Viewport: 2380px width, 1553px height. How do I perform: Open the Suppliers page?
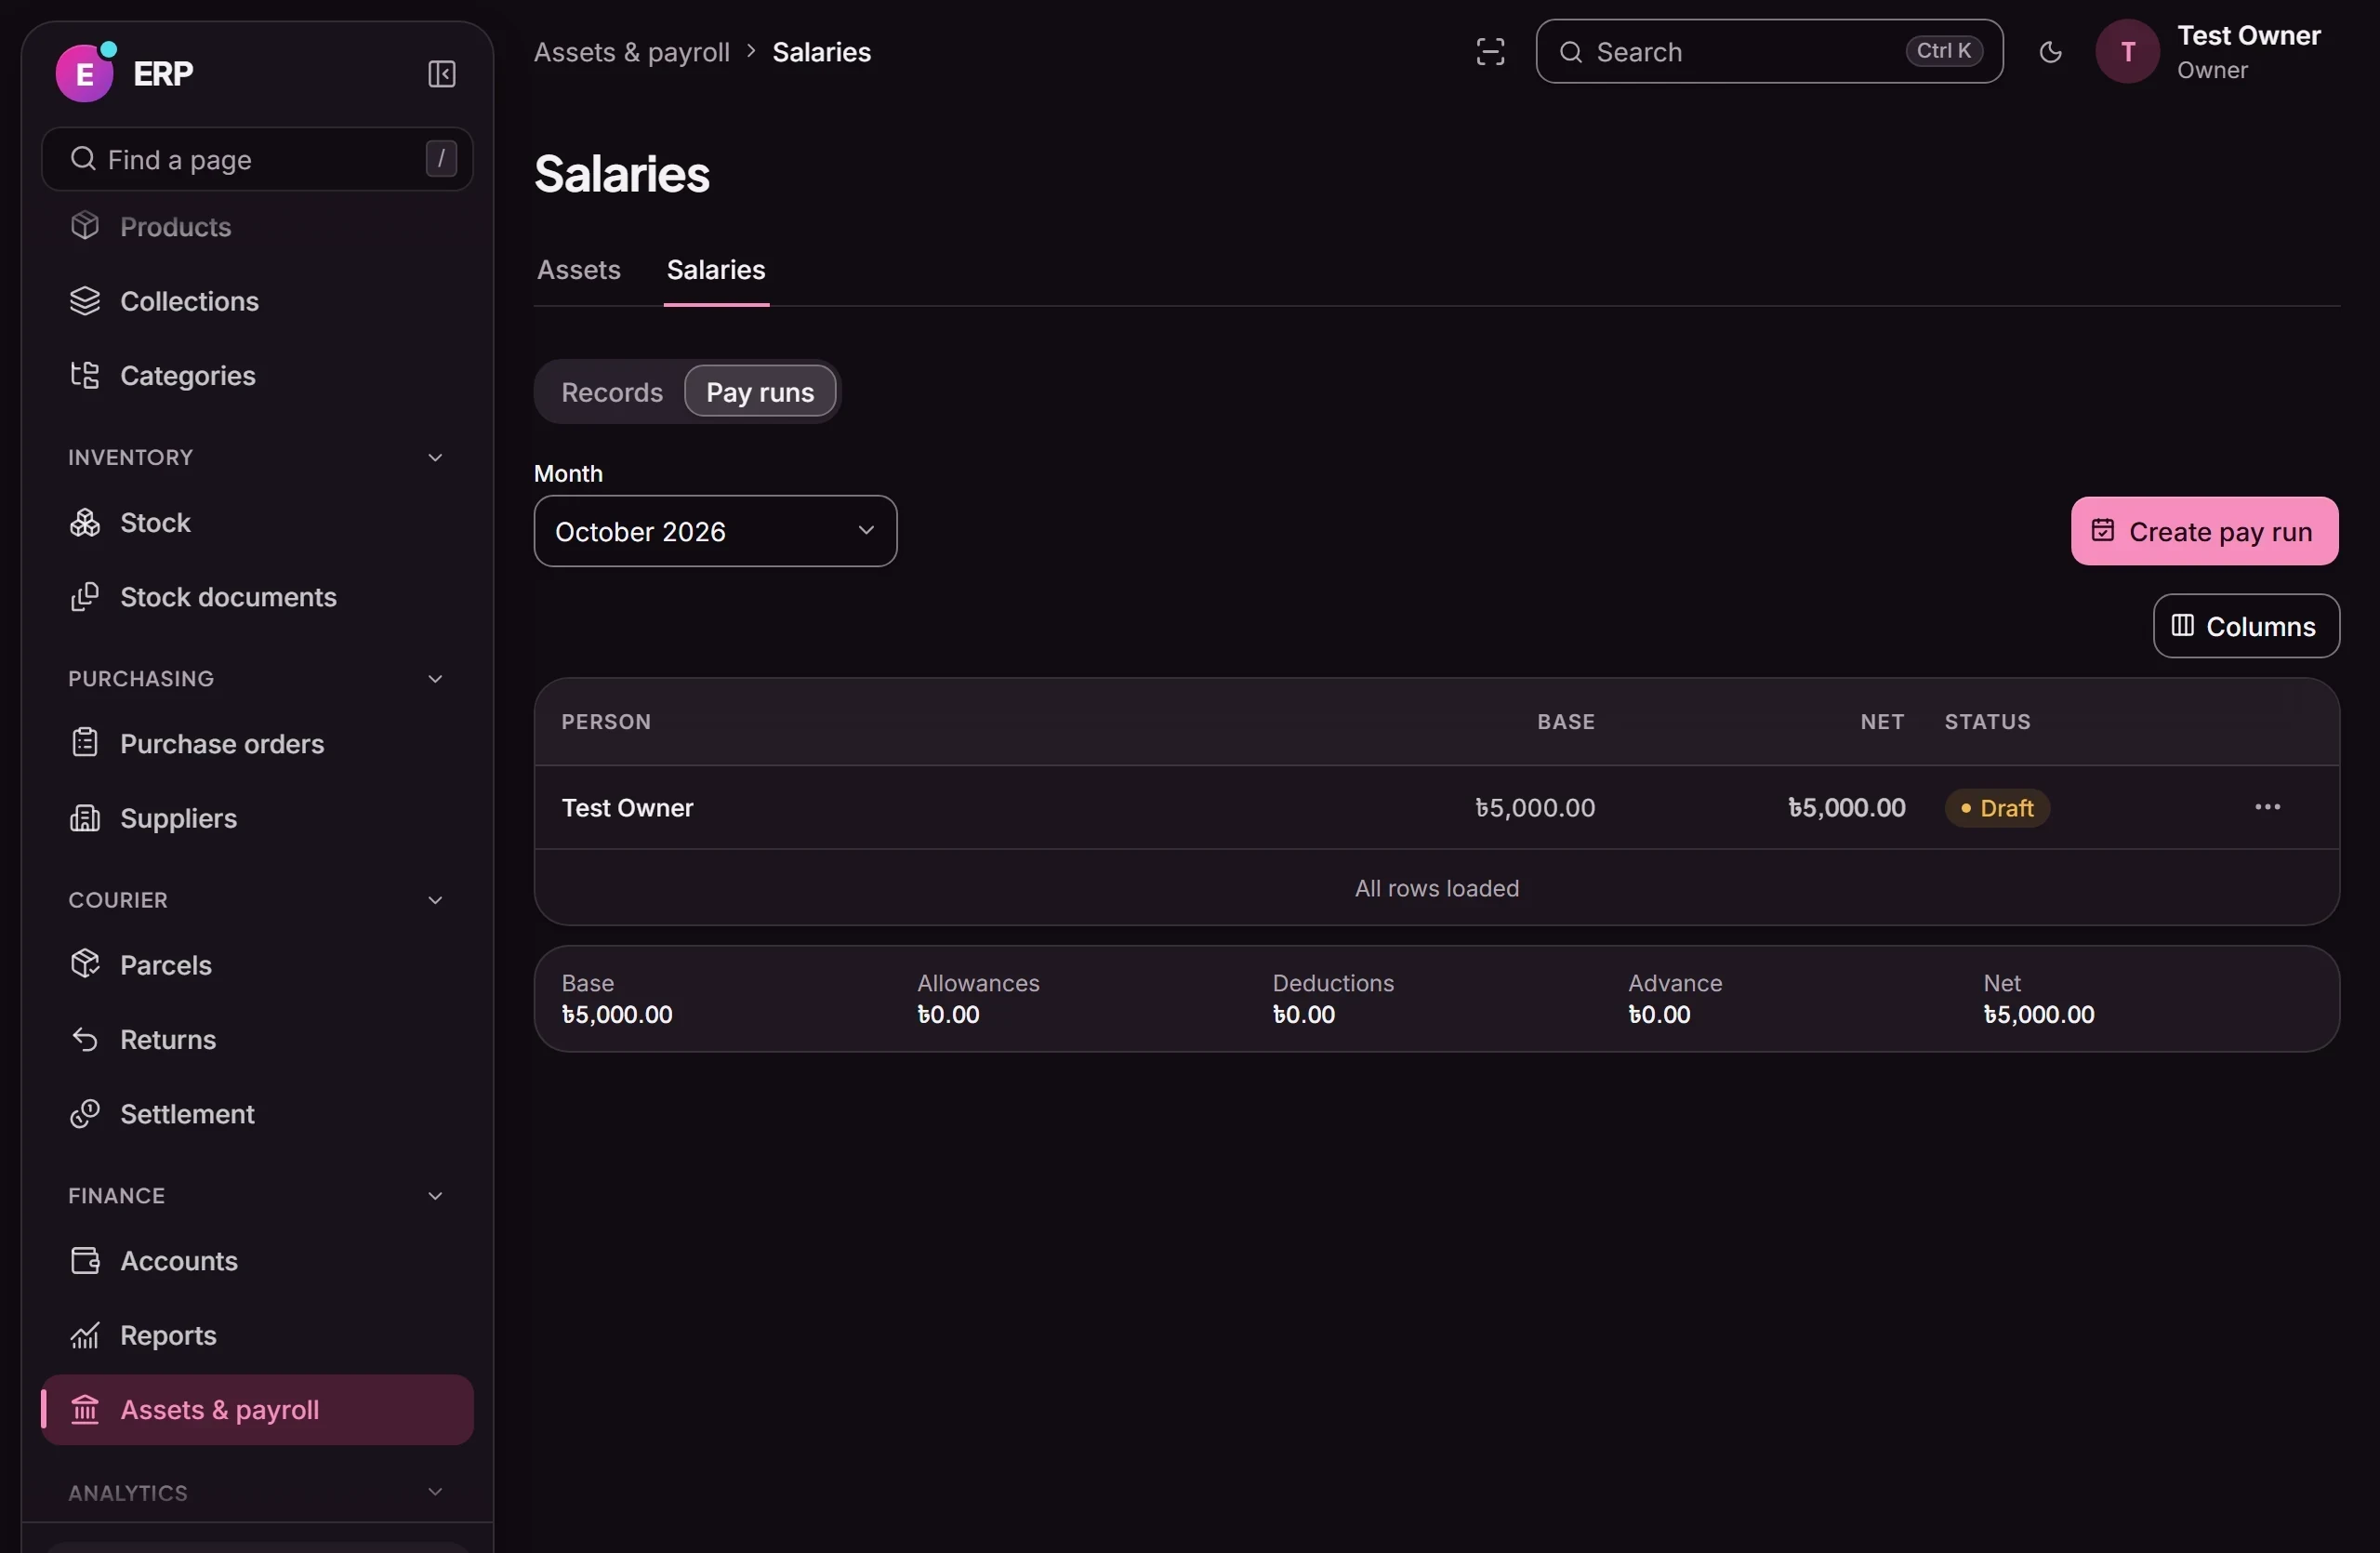[x=257, y=818]
